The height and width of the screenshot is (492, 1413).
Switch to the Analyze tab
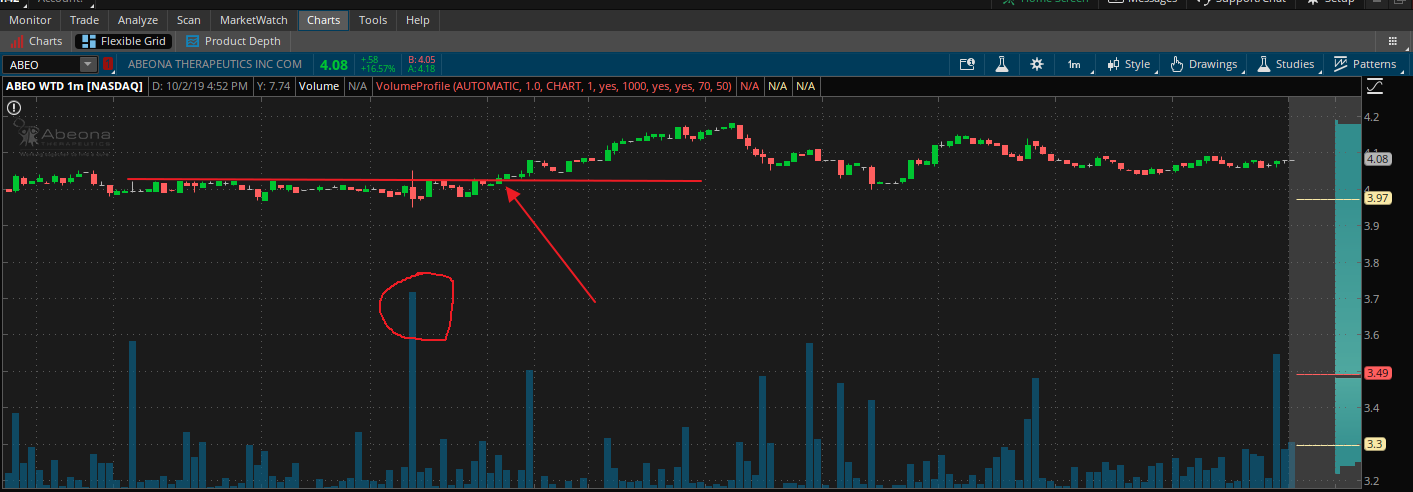point(138,20)
